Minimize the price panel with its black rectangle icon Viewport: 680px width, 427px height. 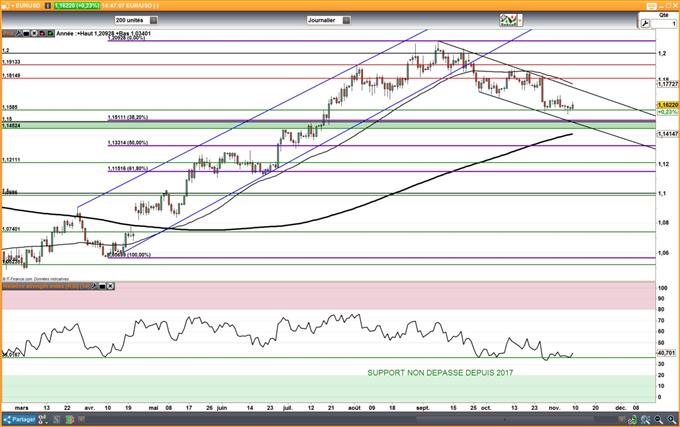pos(26,33)
